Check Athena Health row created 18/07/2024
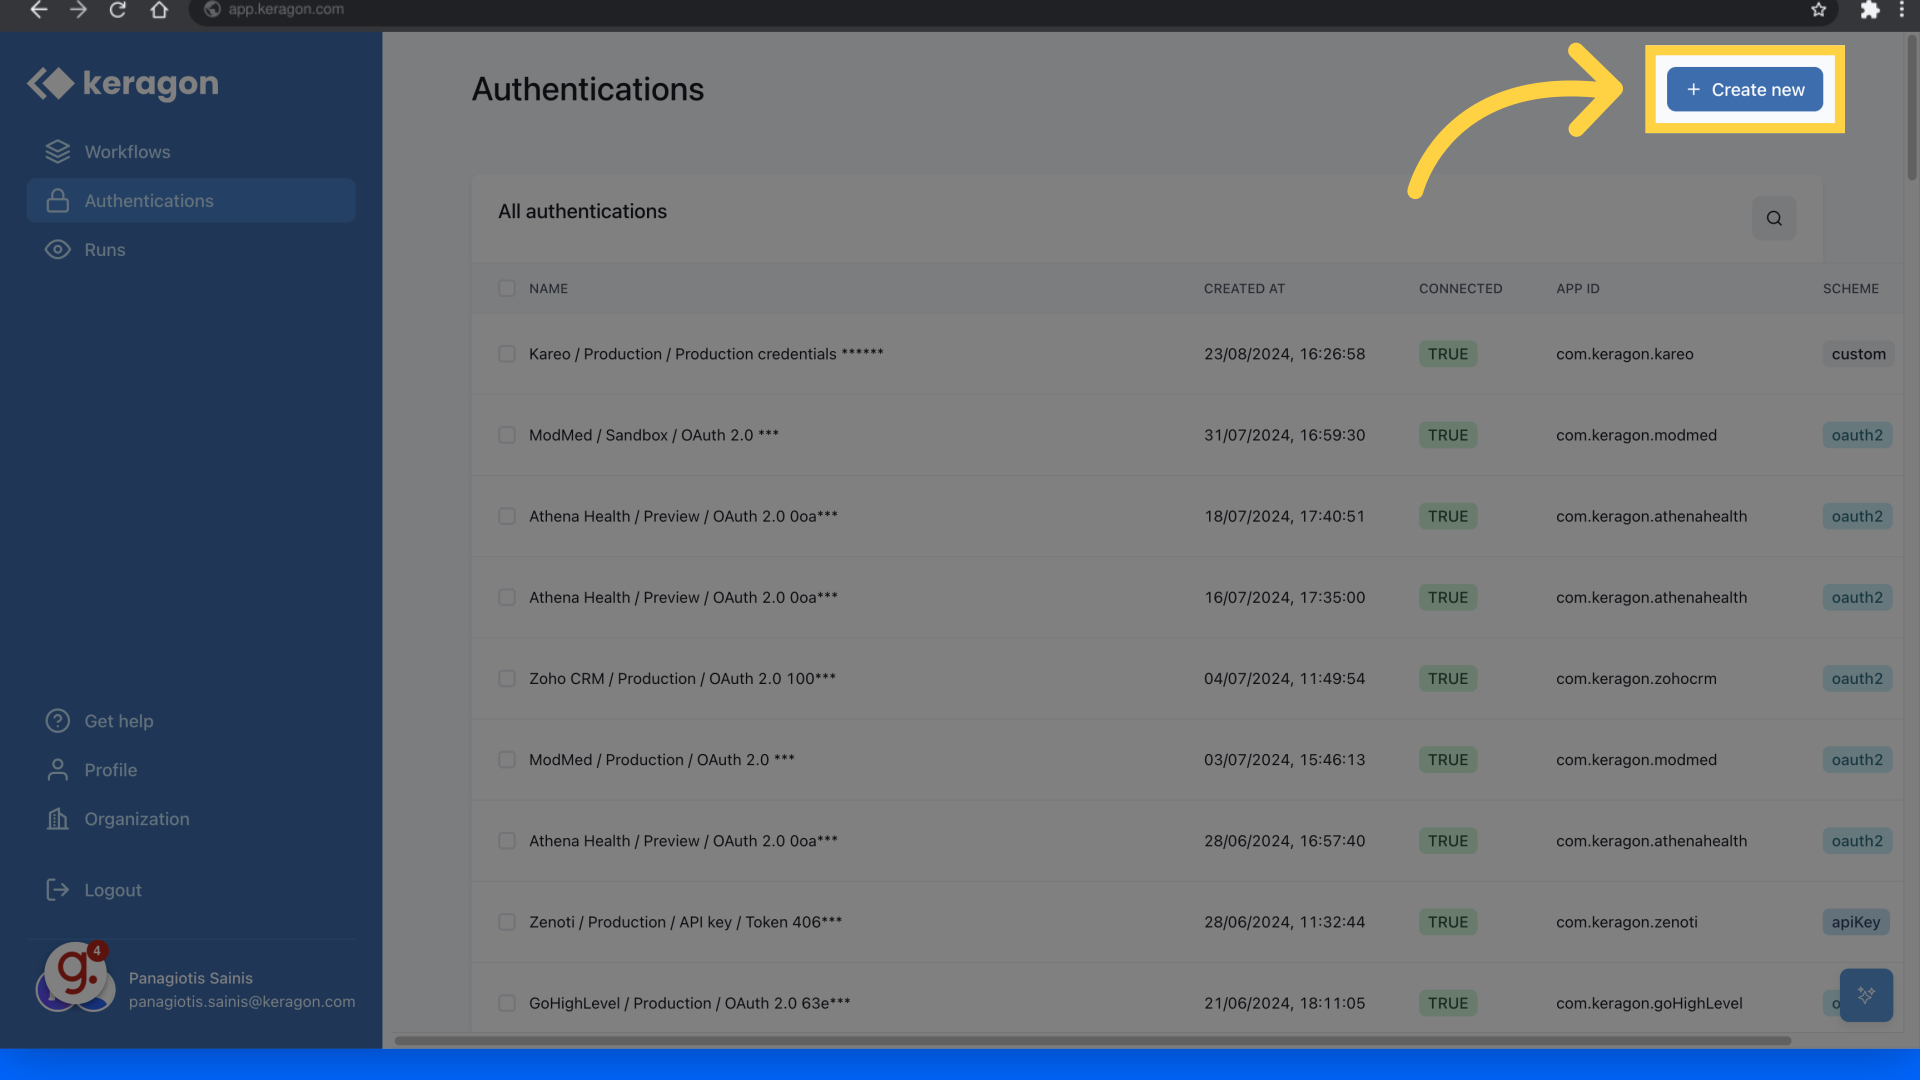This screenshot has height=1080, width=1920. (507, 517)
